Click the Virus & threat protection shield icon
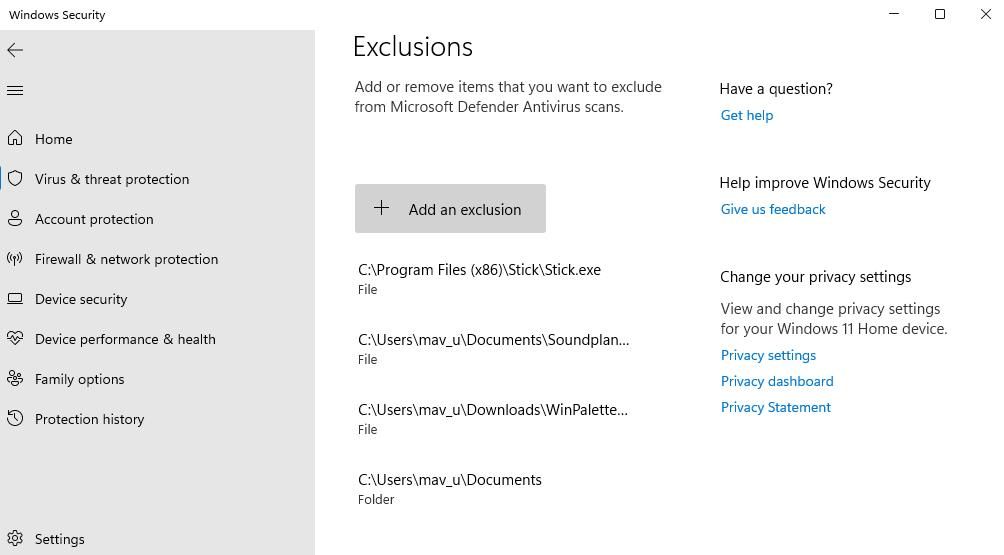The height and width of the screenshot is (555, 1004). pyautogui.click(x=15, y=179)
